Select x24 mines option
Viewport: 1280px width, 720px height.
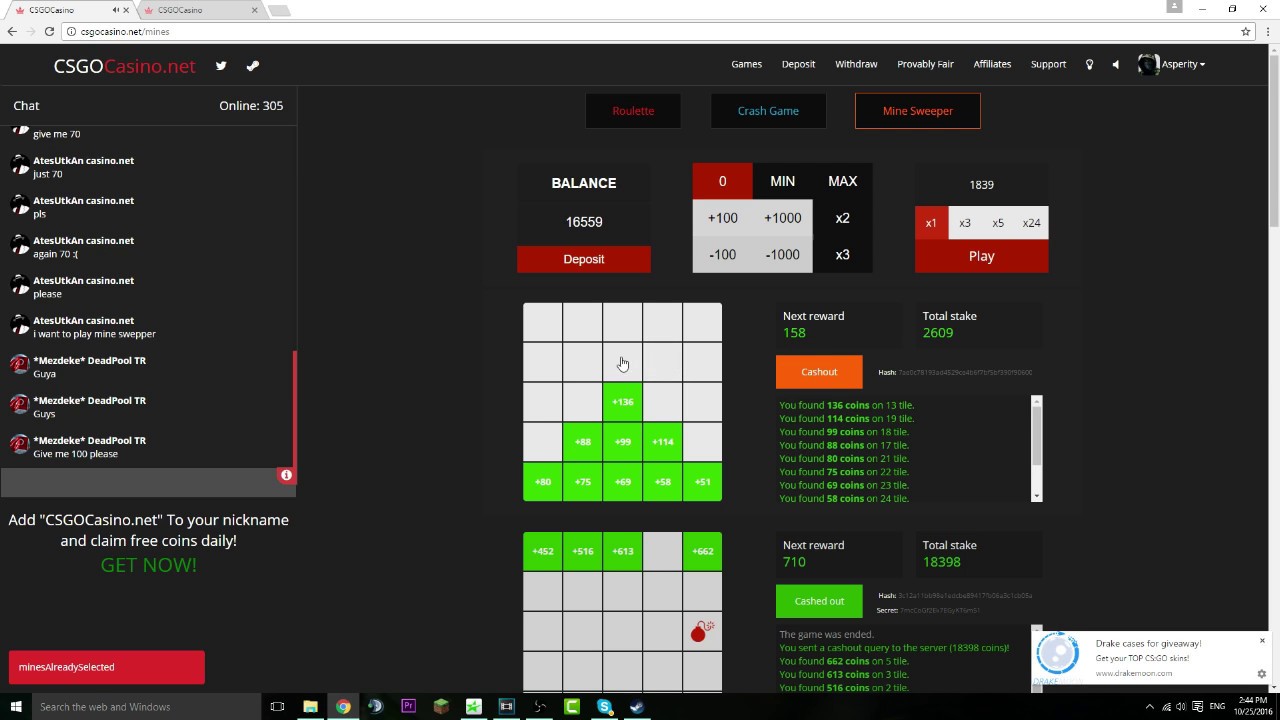[x=1031, y=223]
